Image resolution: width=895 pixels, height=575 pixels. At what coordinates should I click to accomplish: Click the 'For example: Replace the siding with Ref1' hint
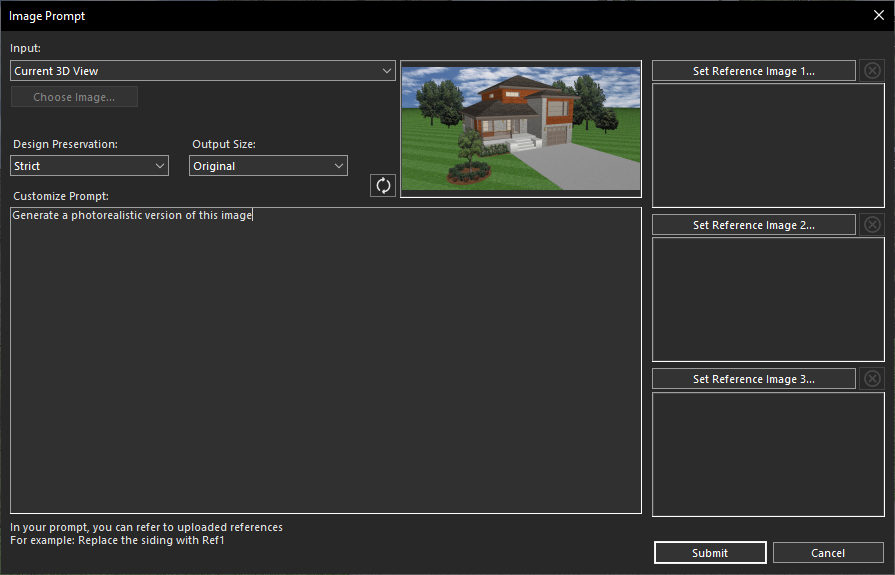[117, 540]
